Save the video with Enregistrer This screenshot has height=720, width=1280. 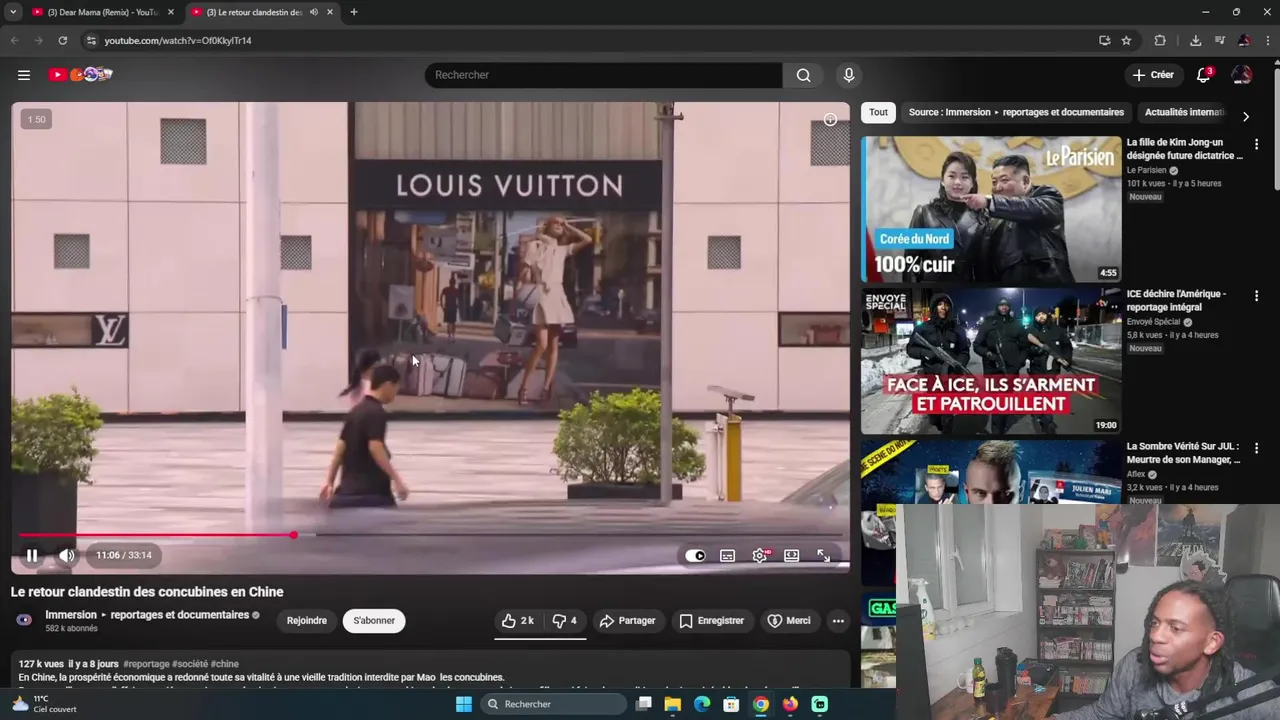712,621
